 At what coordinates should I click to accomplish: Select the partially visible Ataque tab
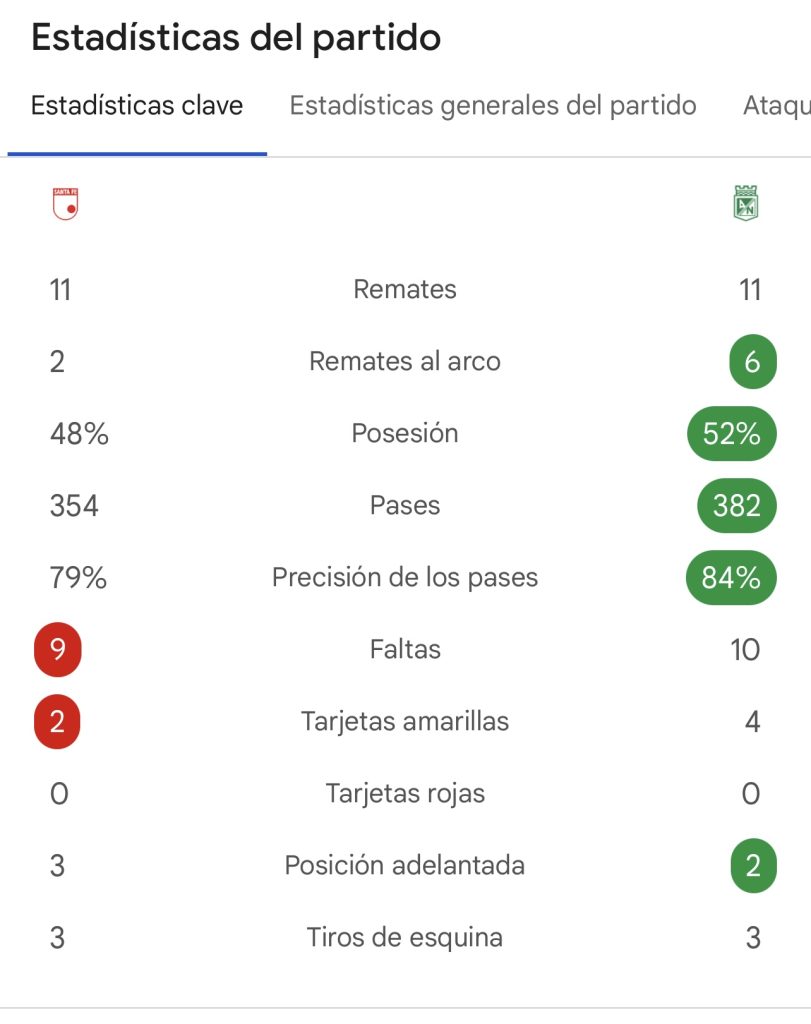776,106
